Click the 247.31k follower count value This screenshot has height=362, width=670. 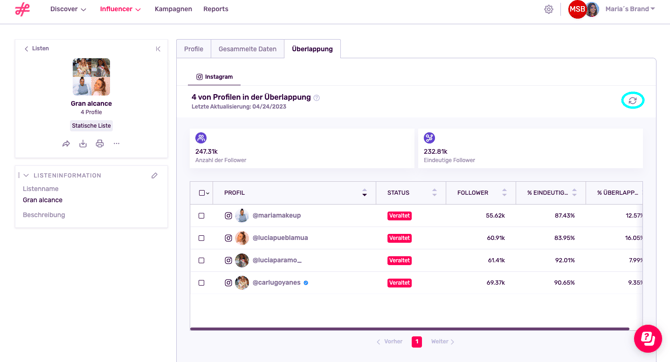tap(206, 151)
